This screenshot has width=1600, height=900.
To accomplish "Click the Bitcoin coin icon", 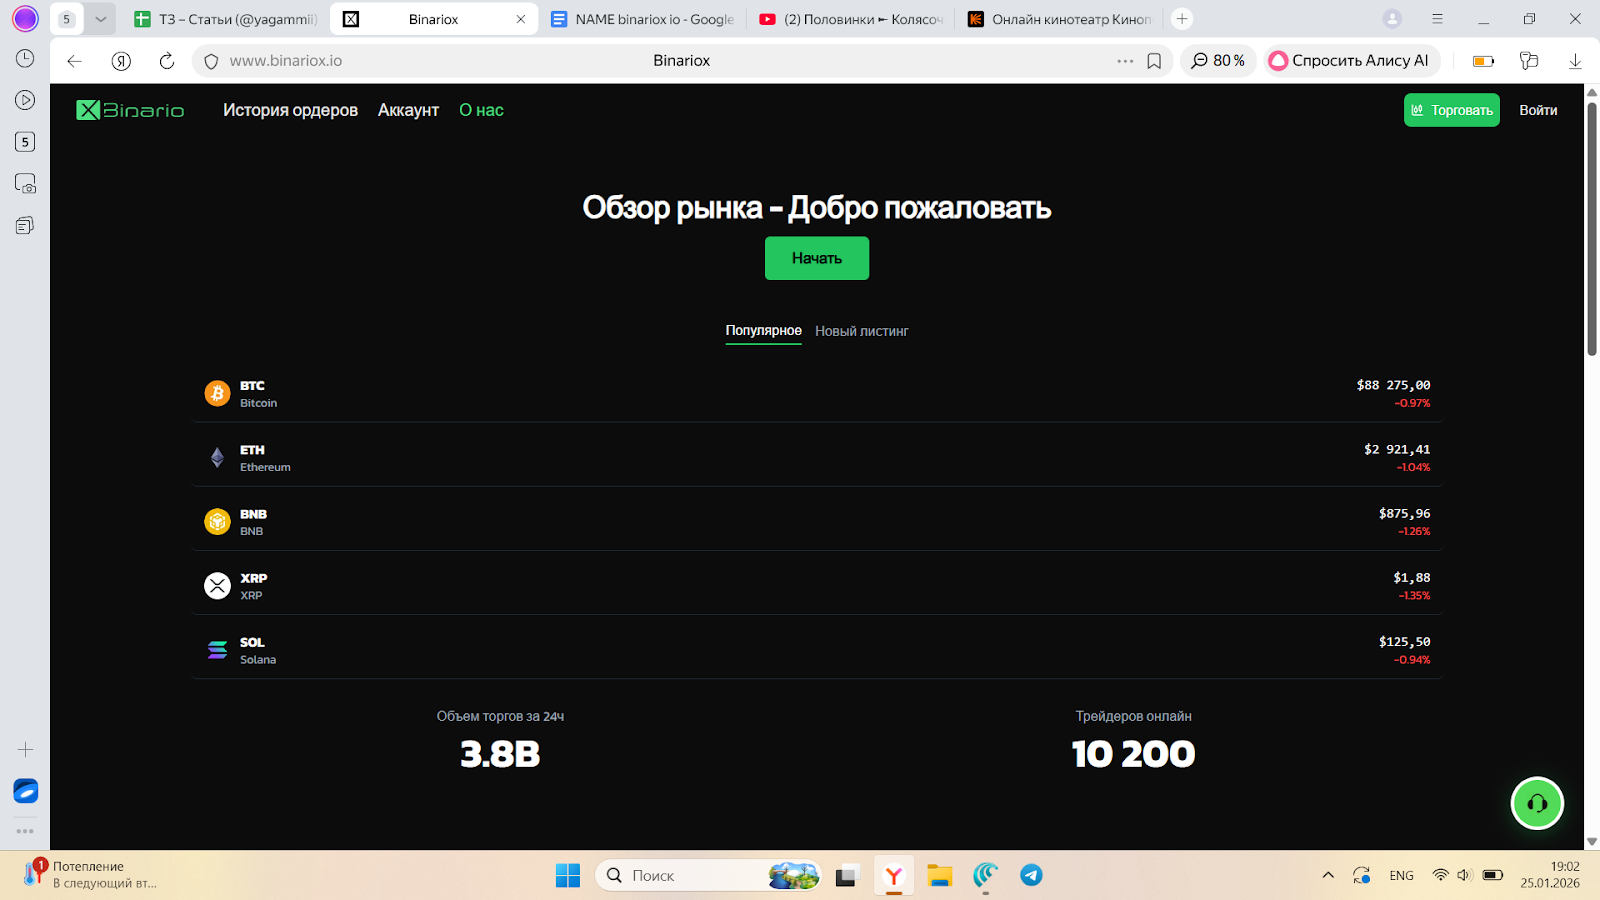I will (217, 393).
